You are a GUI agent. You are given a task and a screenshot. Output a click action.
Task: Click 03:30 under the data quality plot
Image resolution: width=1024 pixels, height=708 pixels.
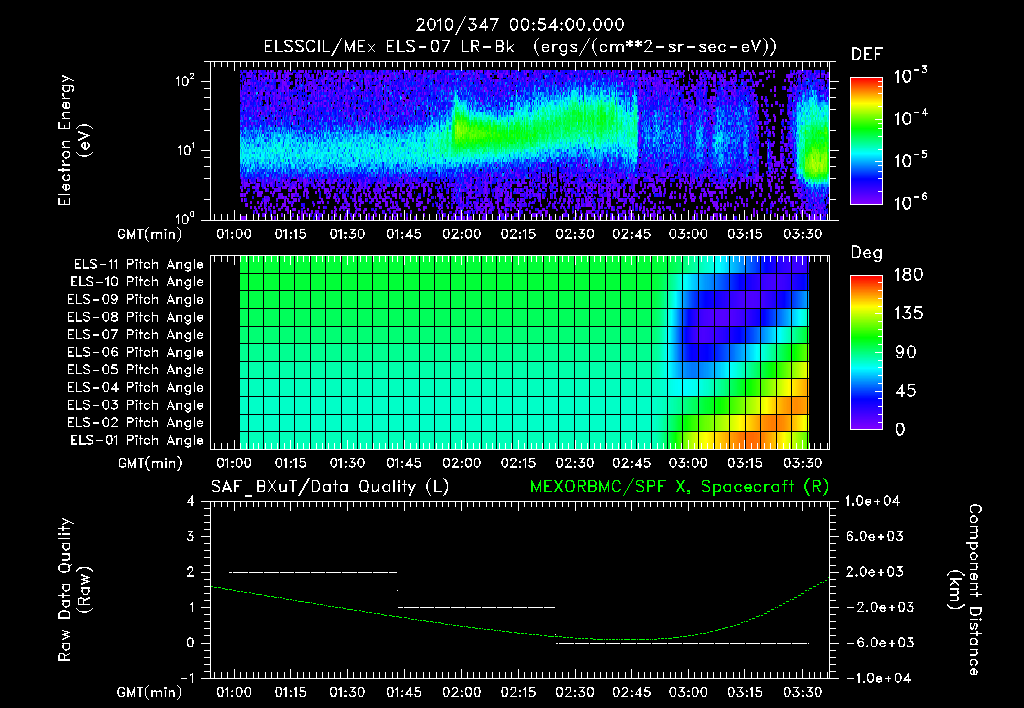coord(802,692)
